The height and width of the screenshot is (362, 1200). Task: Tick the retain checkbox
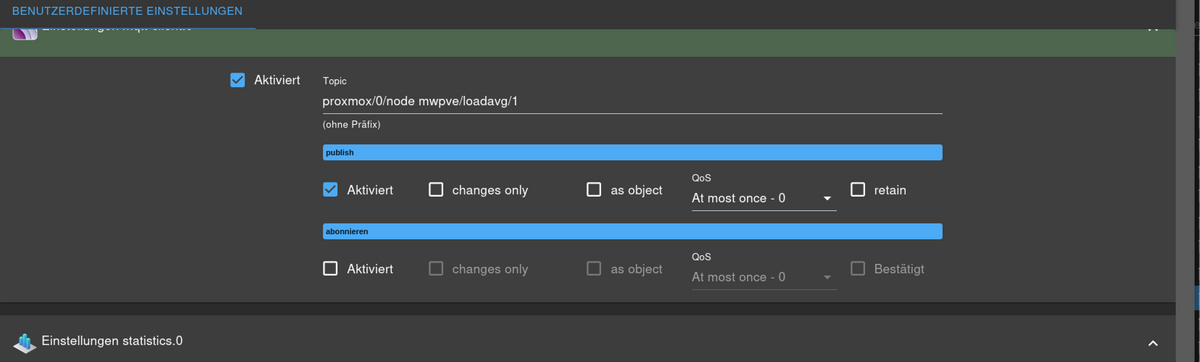point(858,189)
